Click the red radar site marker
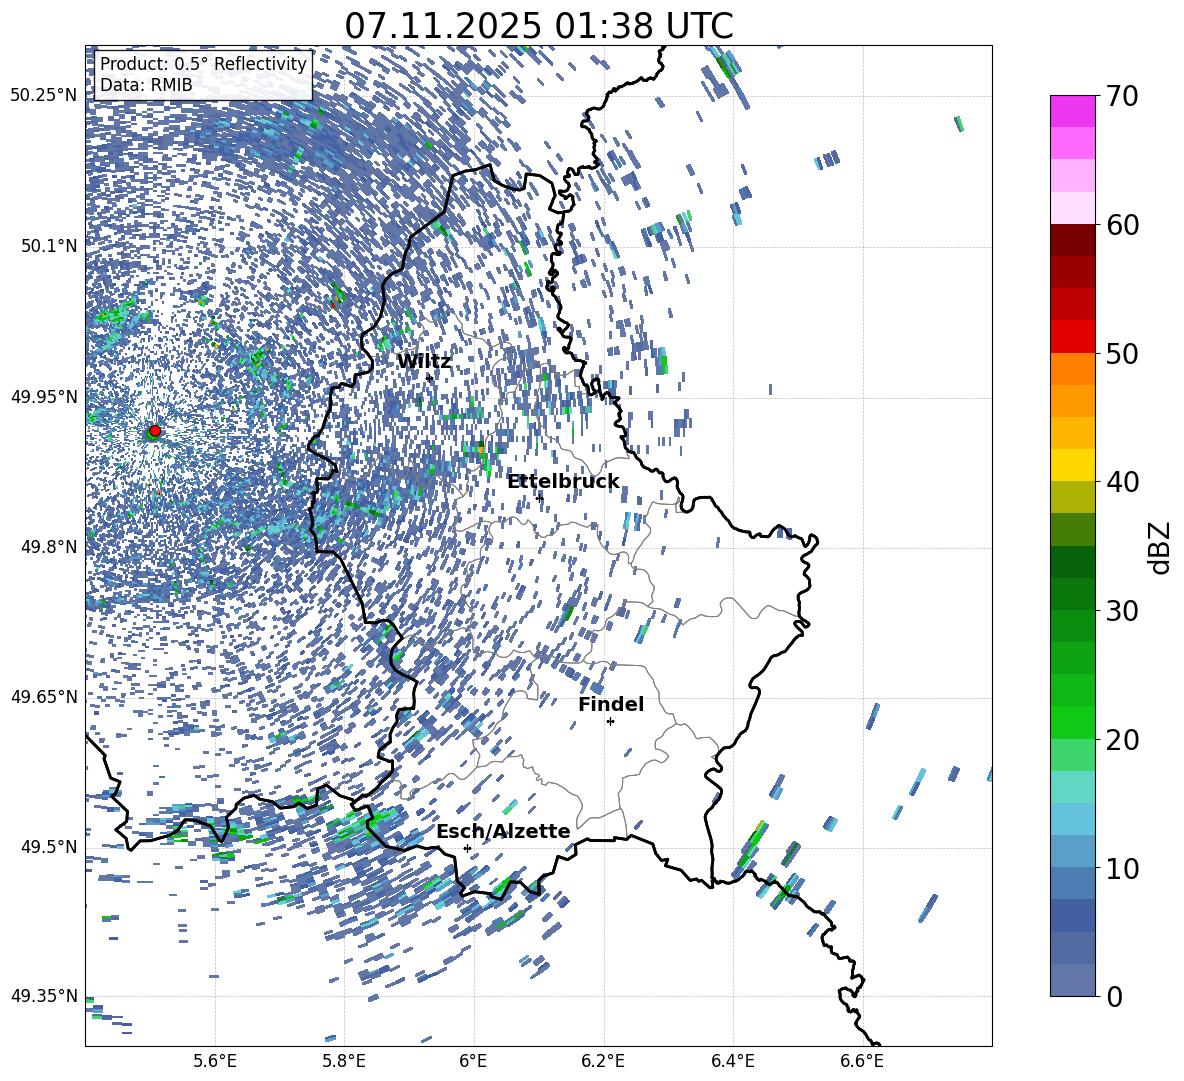Viewport: 1184px width, 1081px height. point(154,431)
